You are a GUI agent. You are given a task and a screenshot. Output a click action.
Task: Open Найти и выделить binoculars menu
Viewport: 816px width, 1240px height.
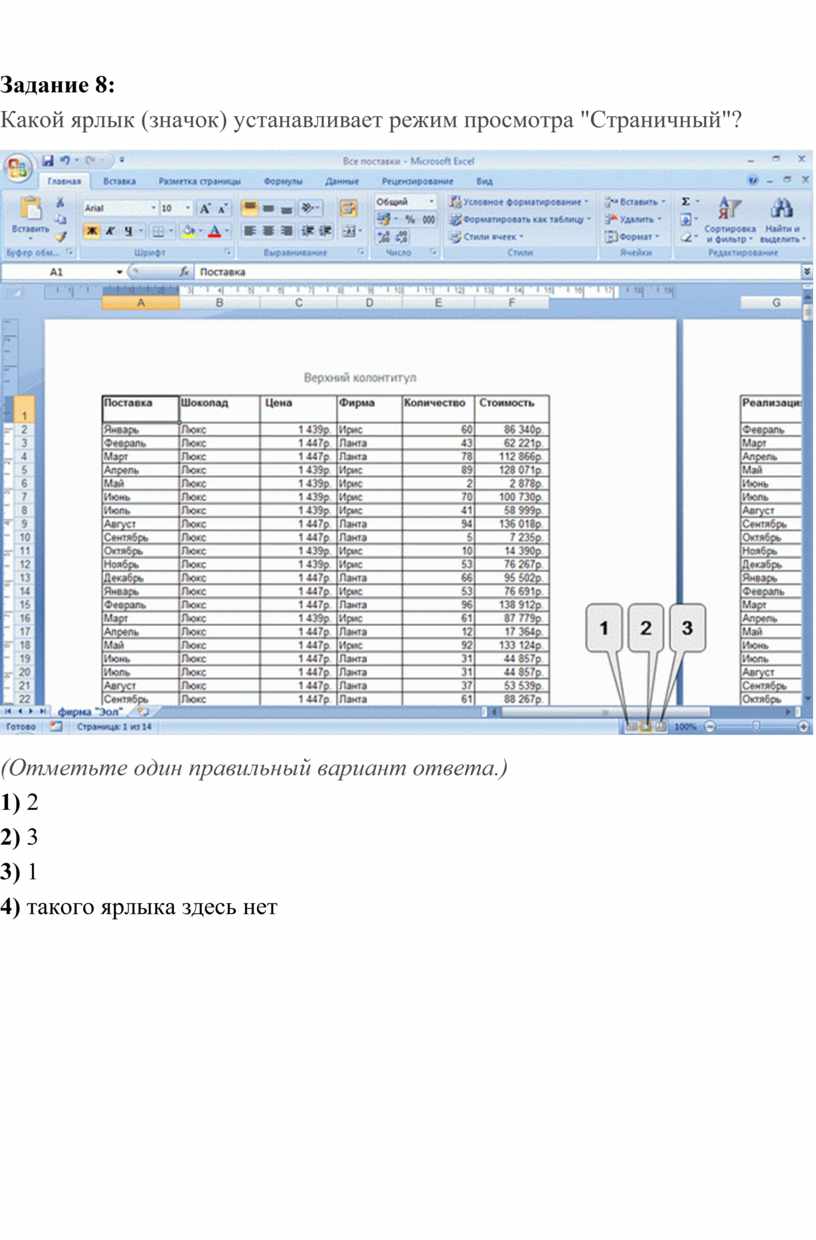[x=782, y=220]
